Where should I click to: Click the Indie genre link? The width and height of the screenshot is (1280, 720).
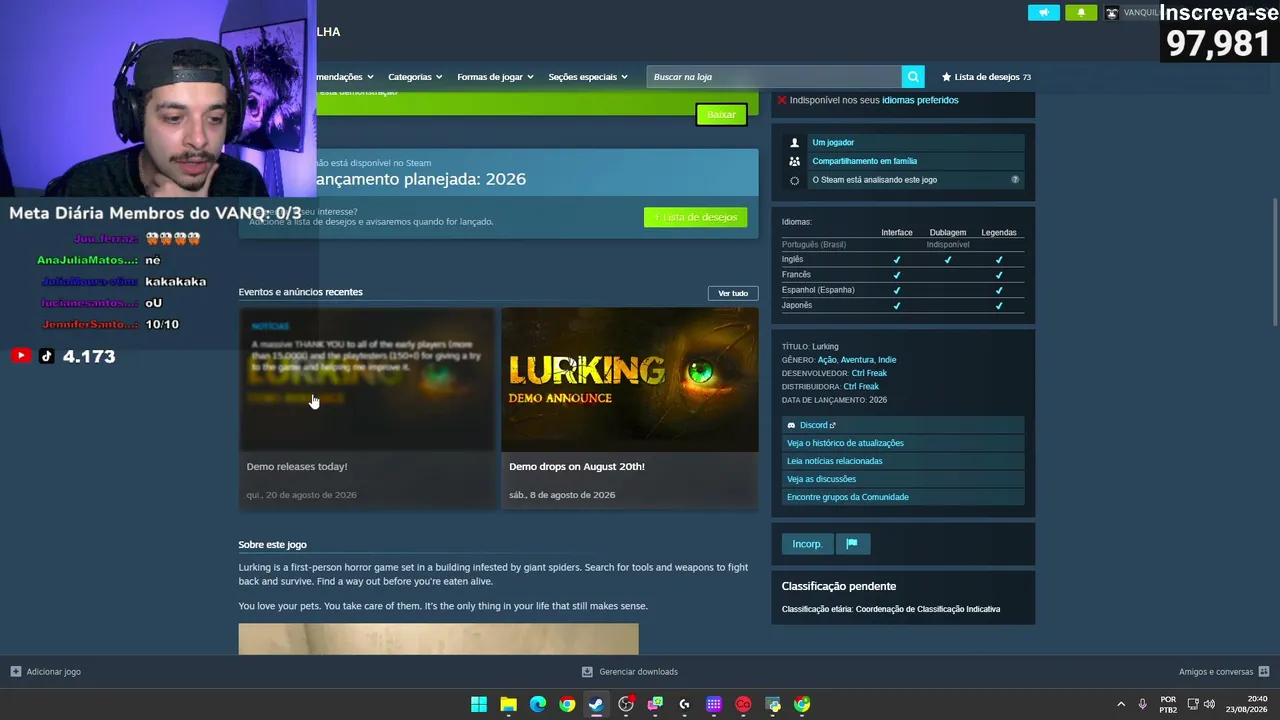887,360
